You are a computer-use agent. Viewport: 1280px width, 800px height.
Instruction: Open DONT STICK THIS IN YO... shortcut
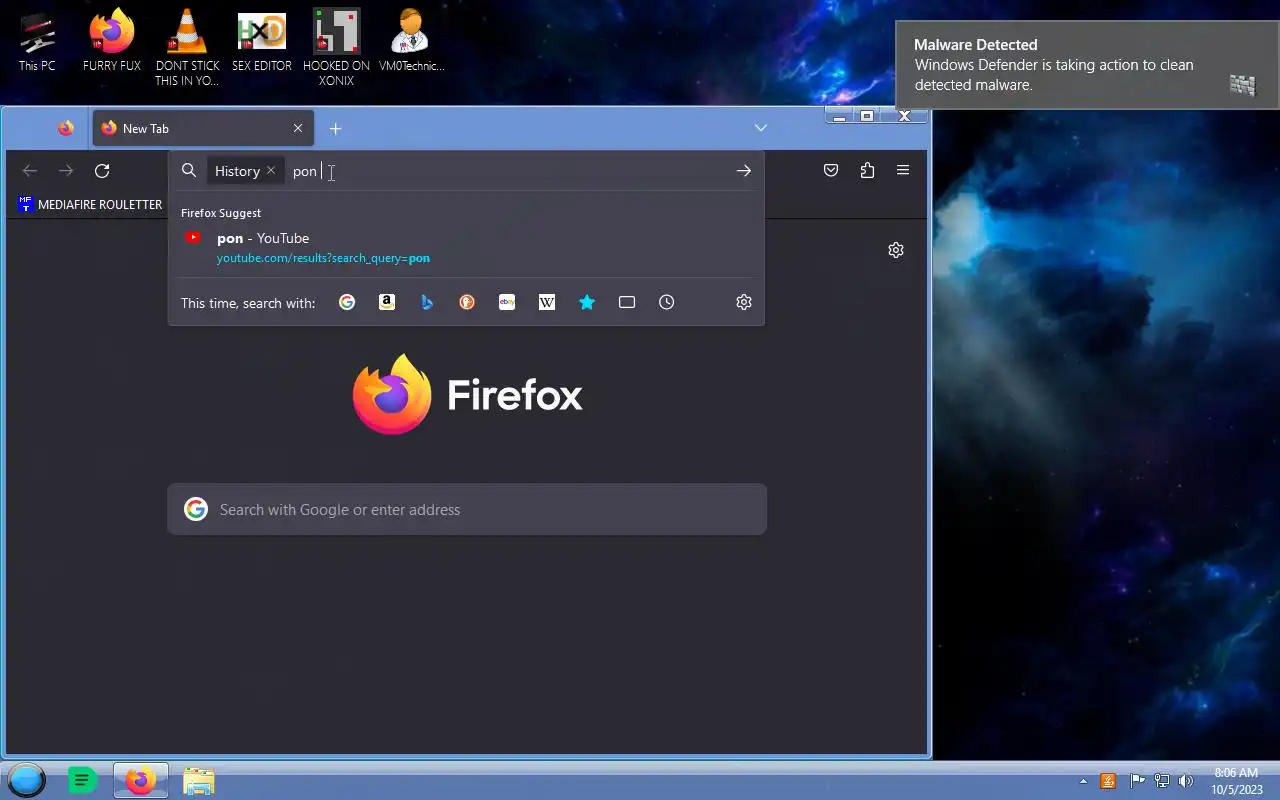coord(187,48)
